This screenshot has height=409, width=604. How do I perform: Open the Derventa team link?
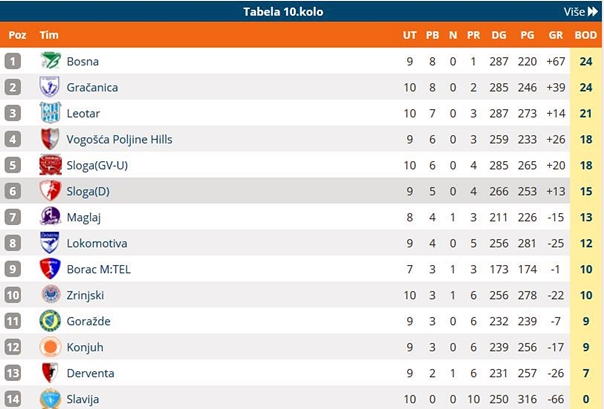pyautogui.click(x=90, y=373)
